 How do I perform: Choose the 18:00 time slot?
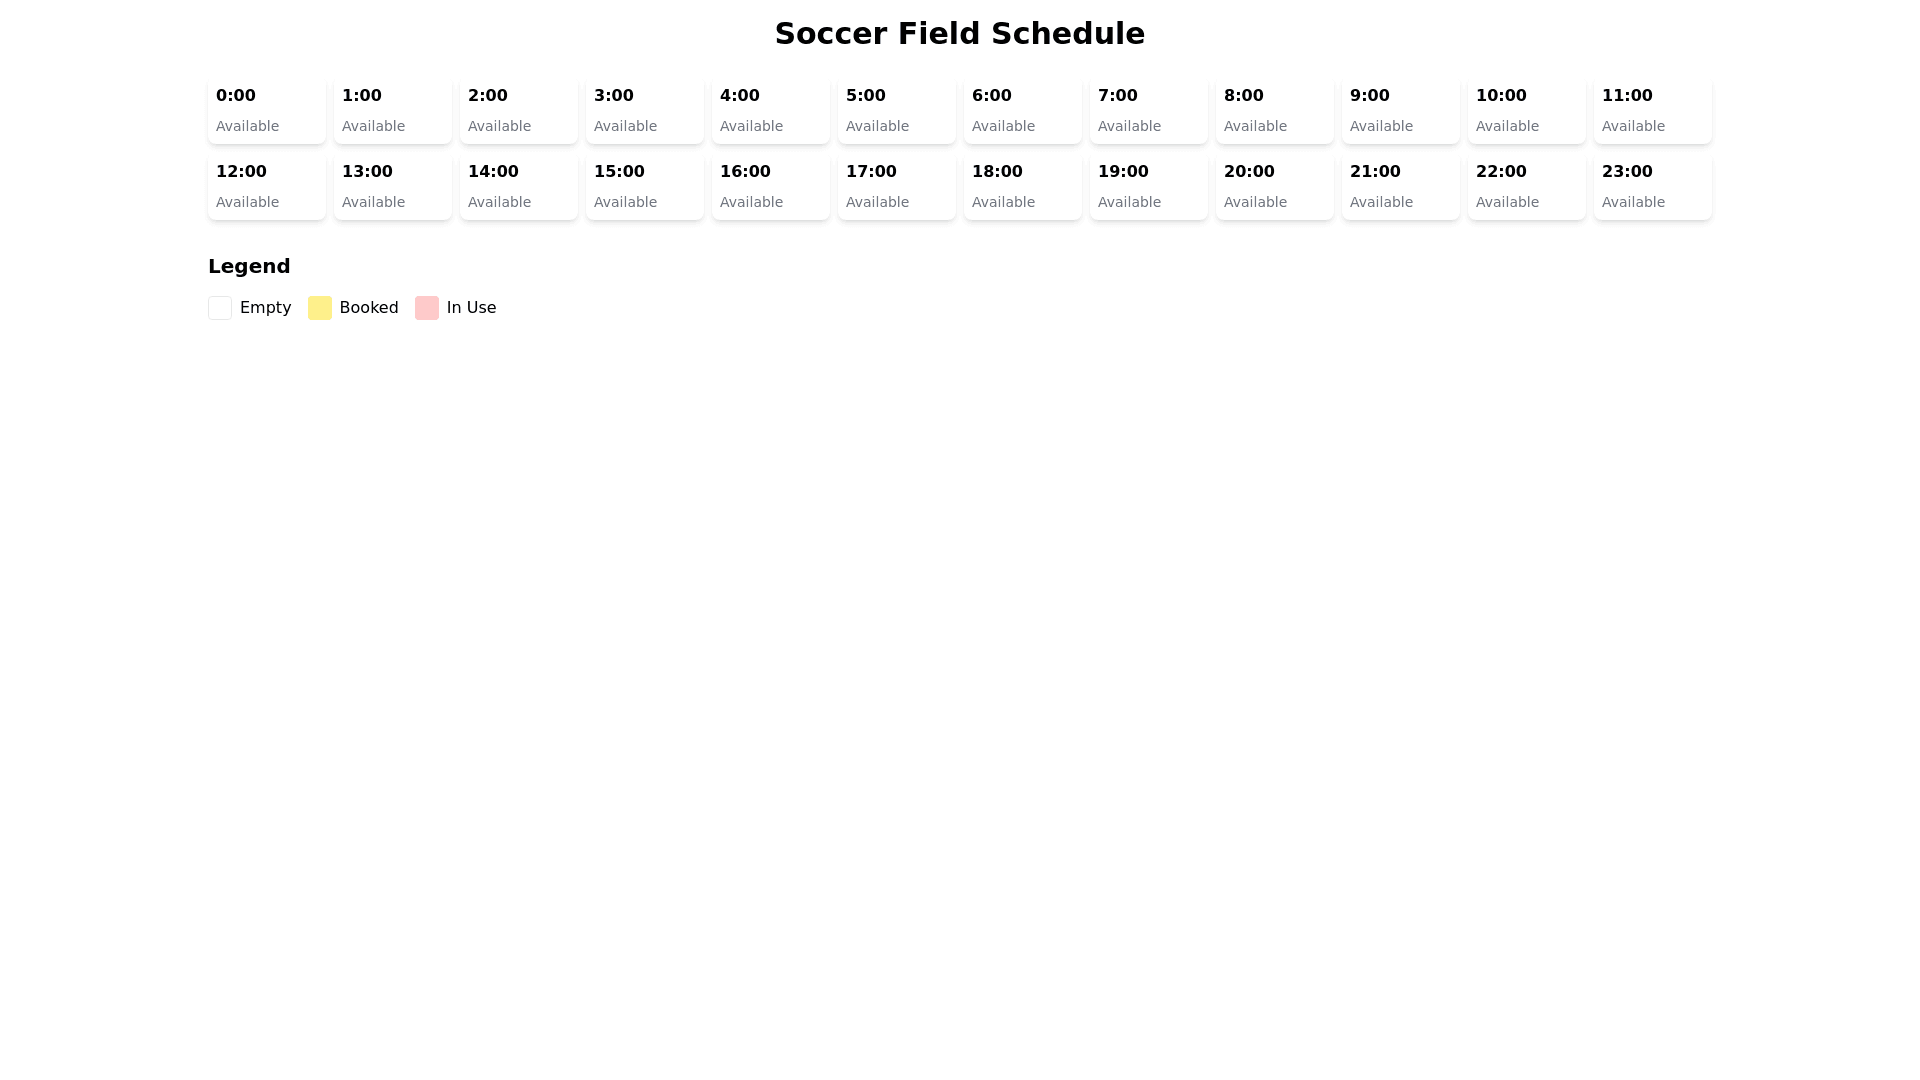(1022, 186)
